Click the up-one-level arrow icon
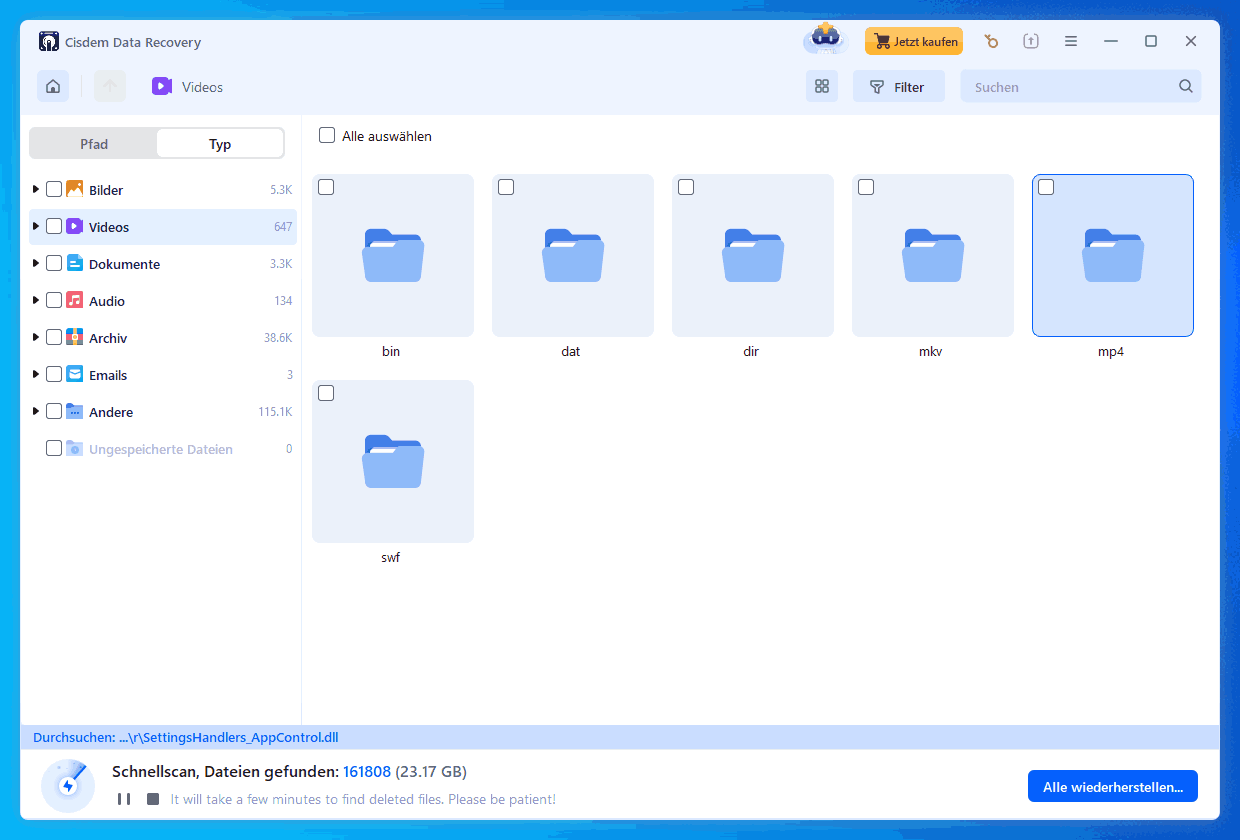 coord(110,86)
